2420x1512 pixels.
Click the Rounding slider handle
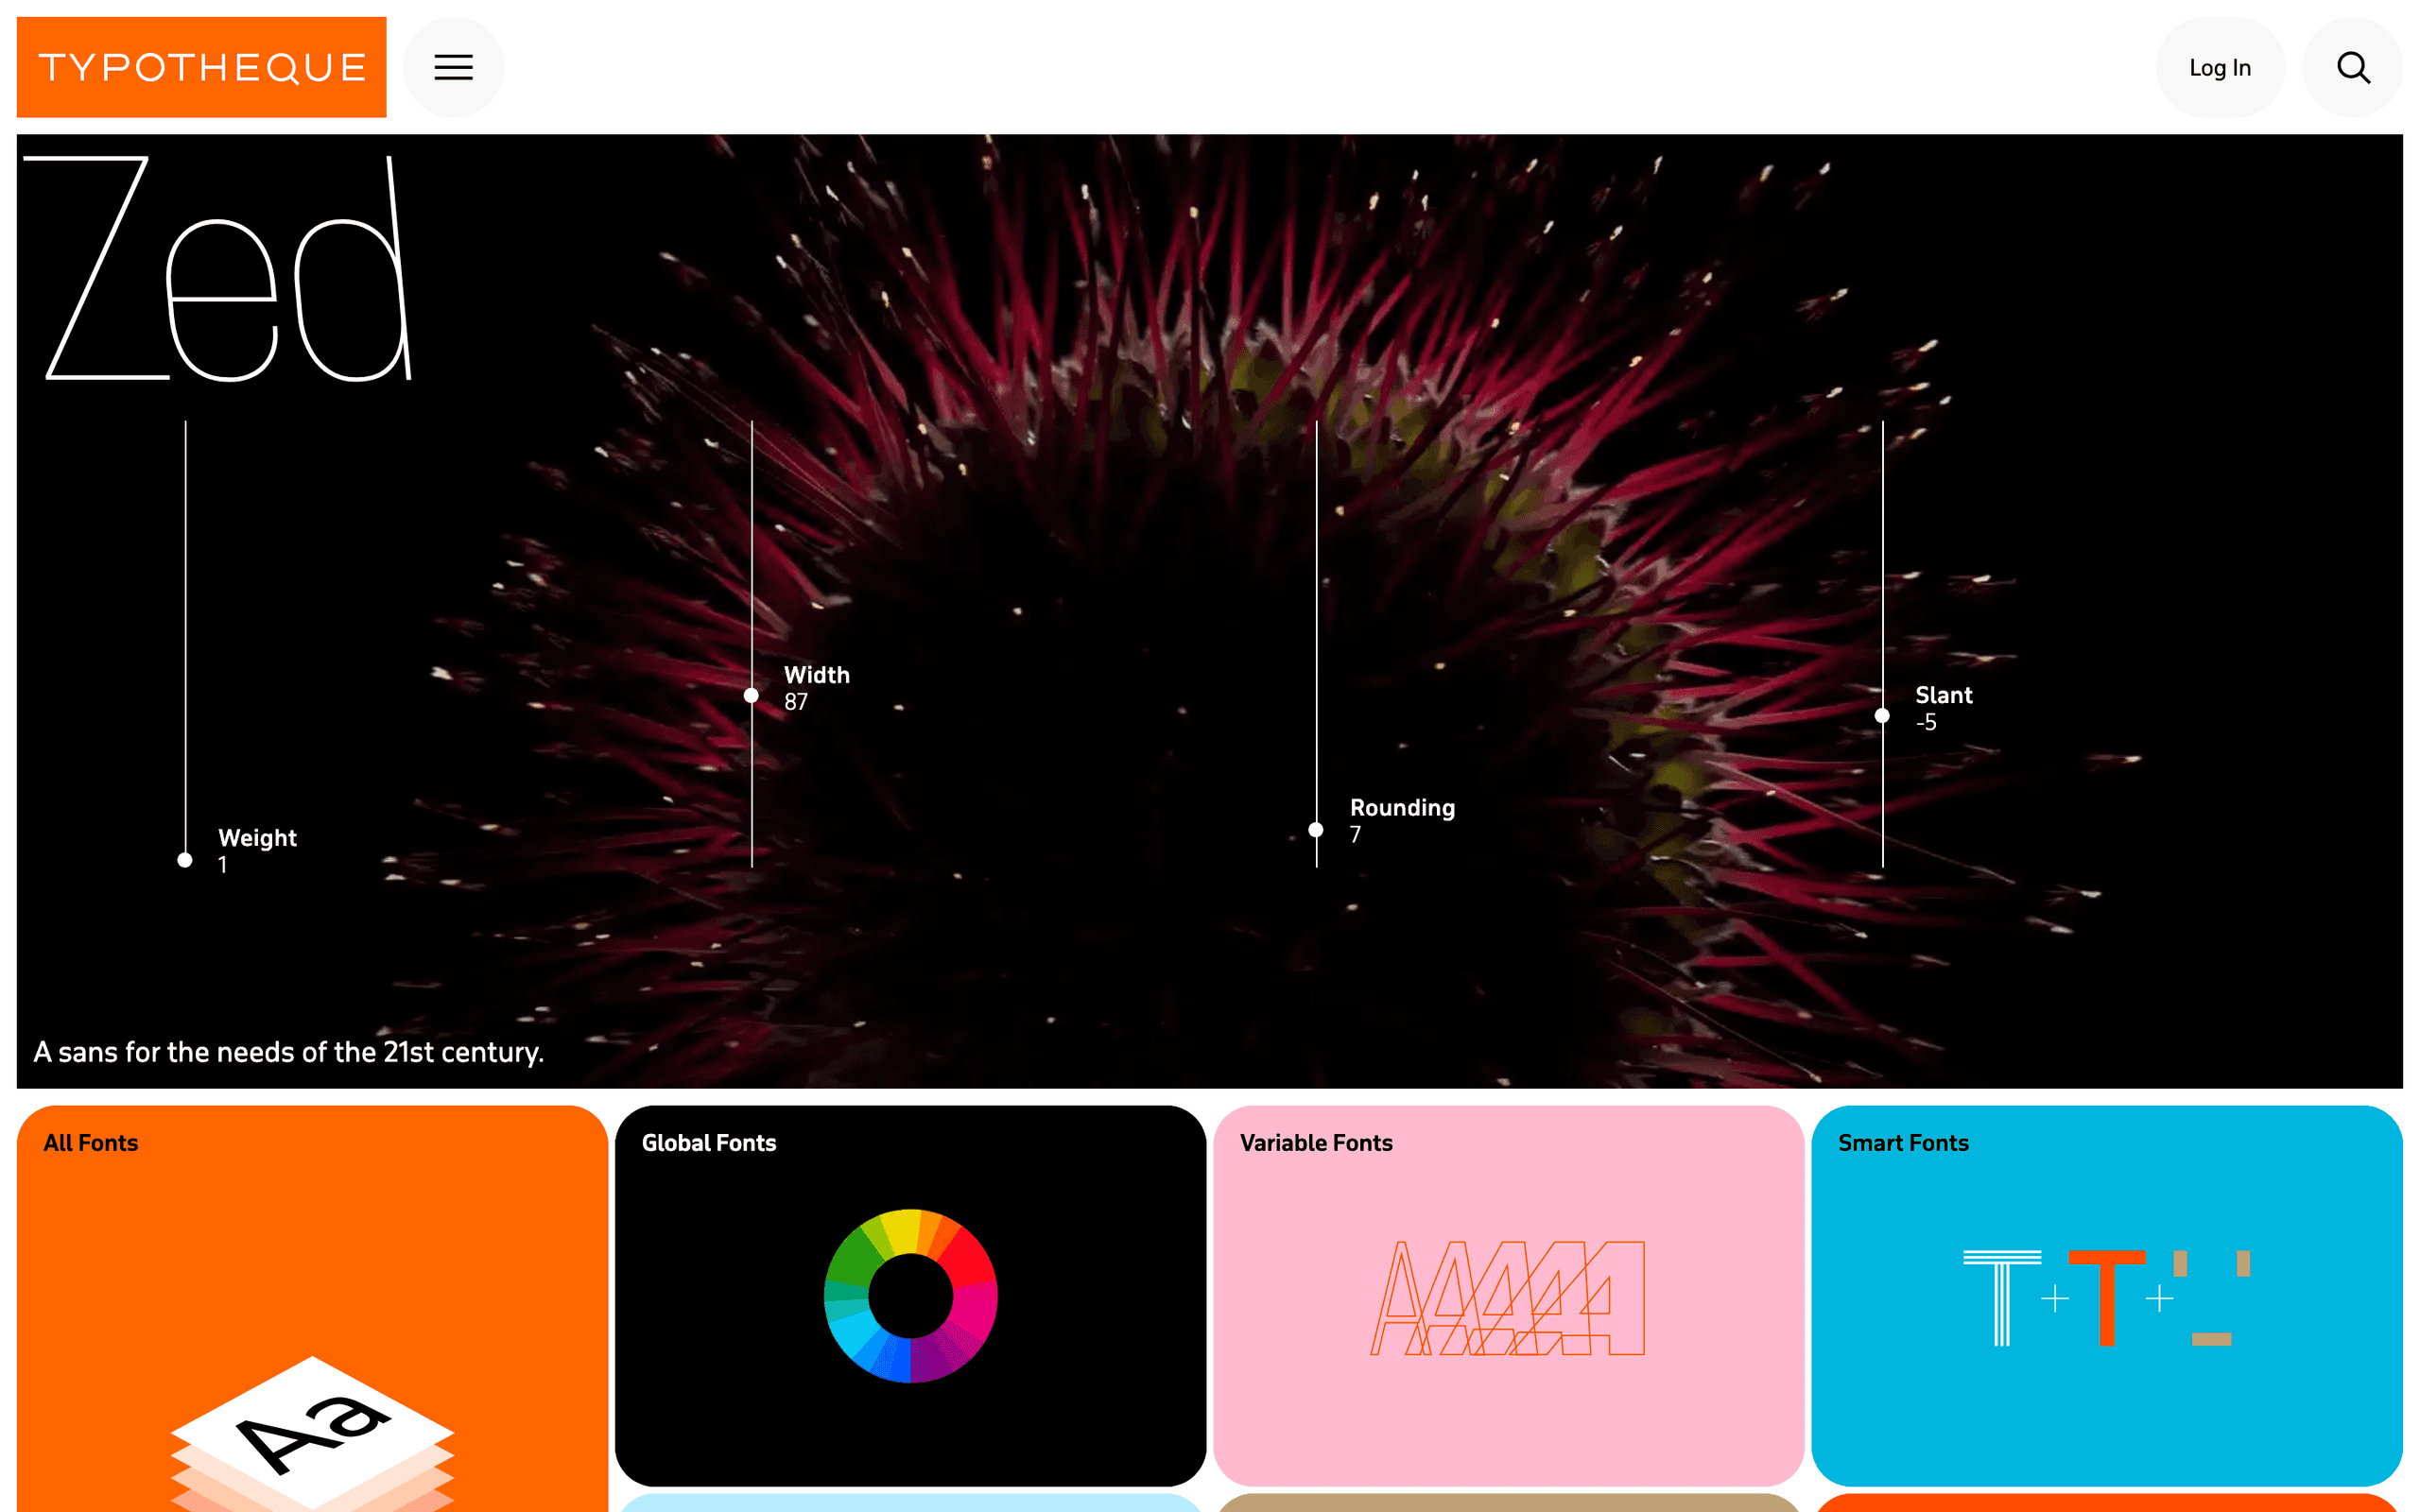point(1316,829)
